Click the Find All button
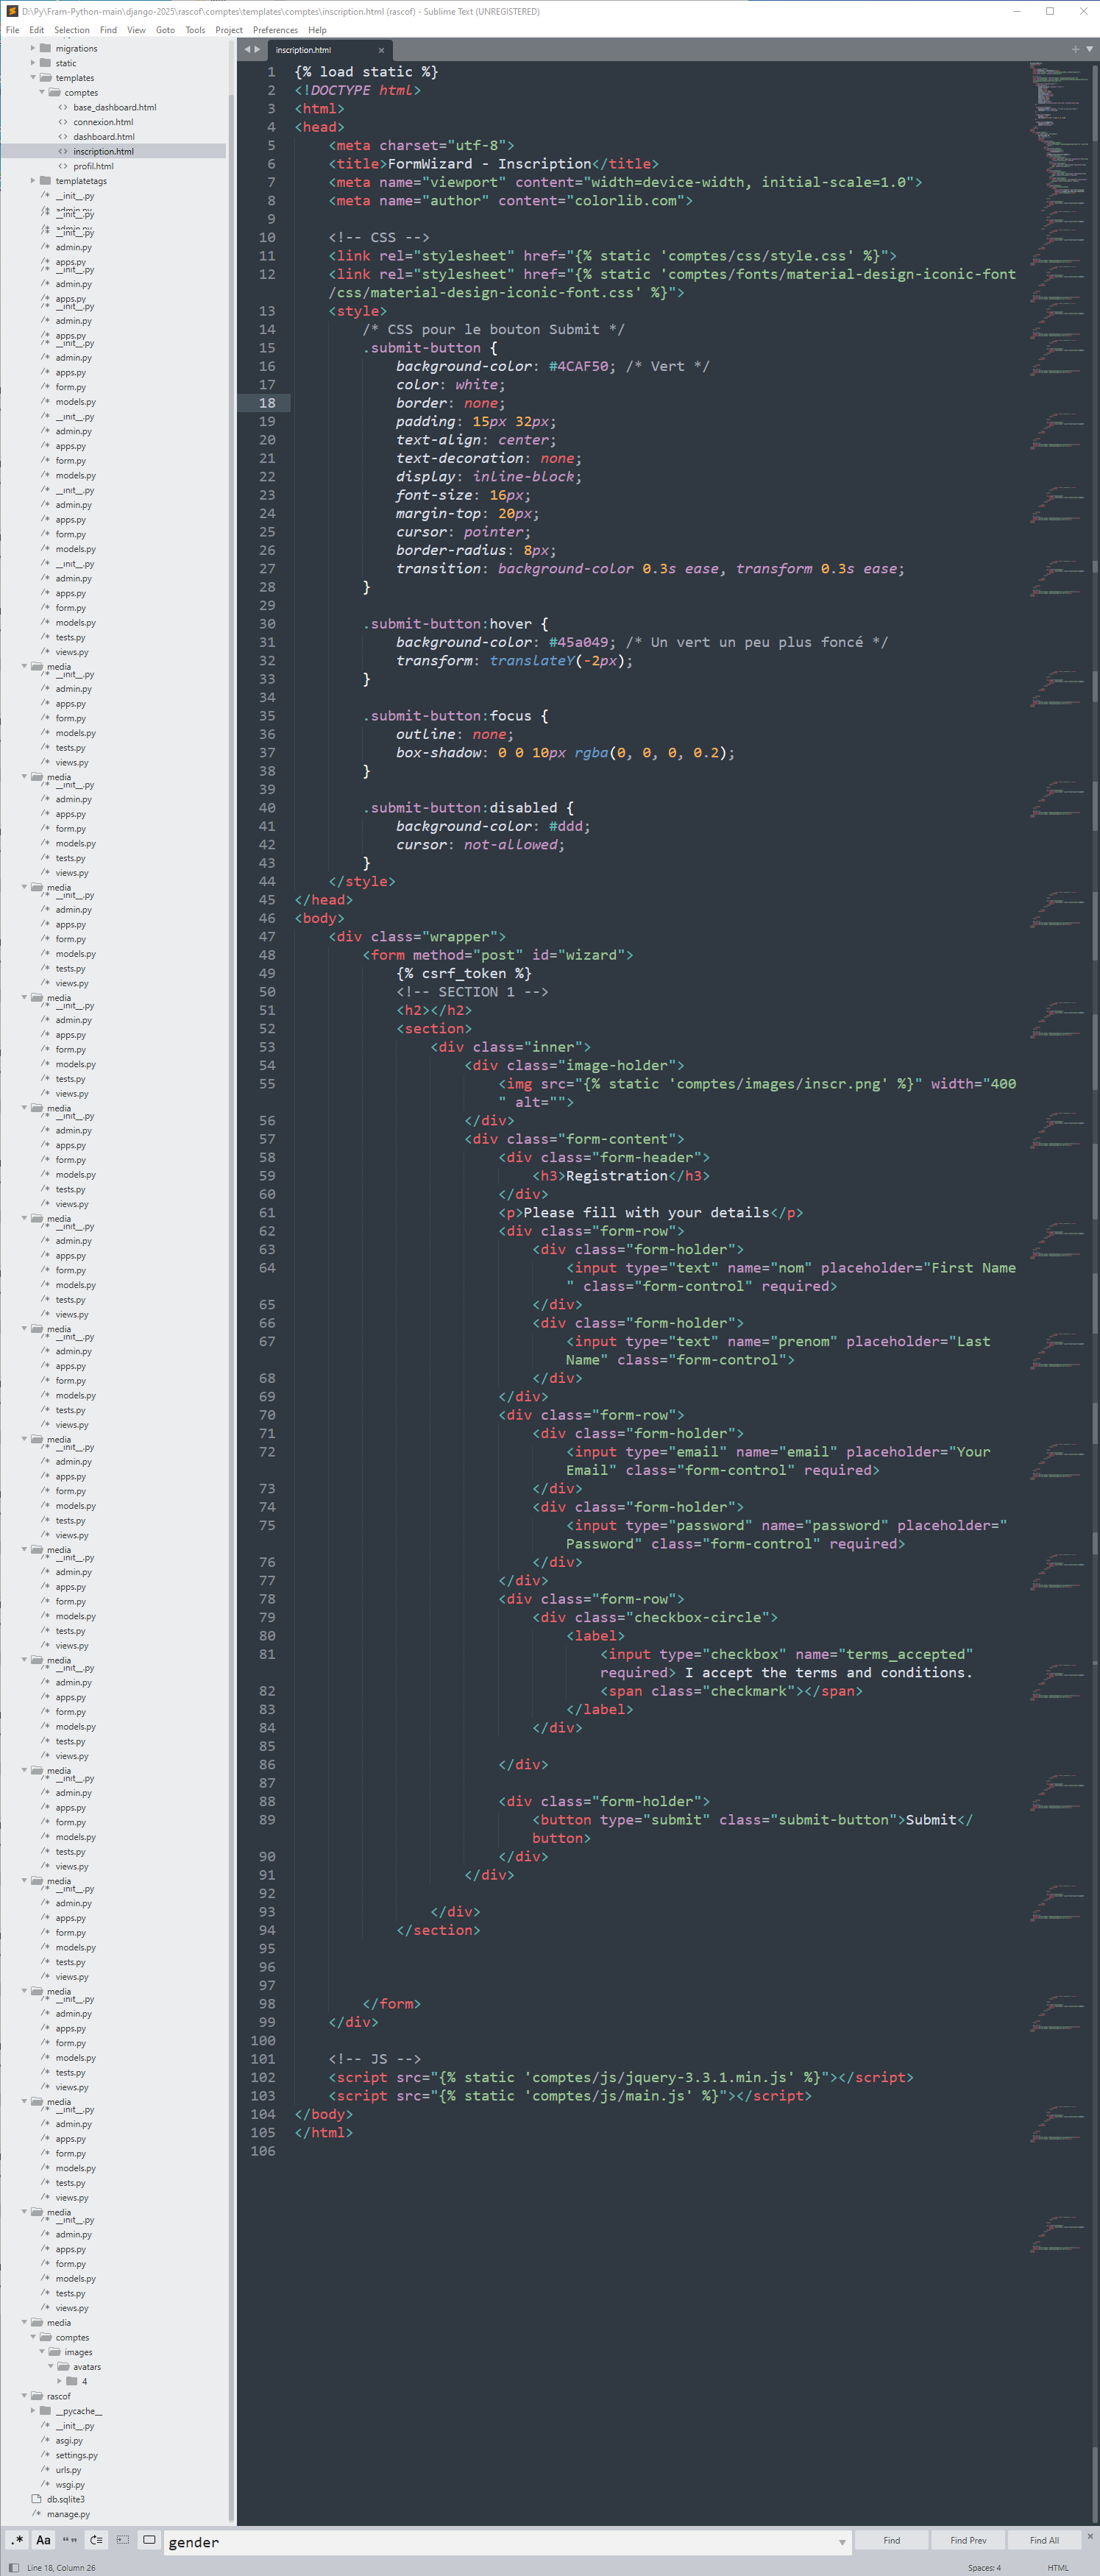This screenshot has width=1100, height=2576. pos(1044,2540)
